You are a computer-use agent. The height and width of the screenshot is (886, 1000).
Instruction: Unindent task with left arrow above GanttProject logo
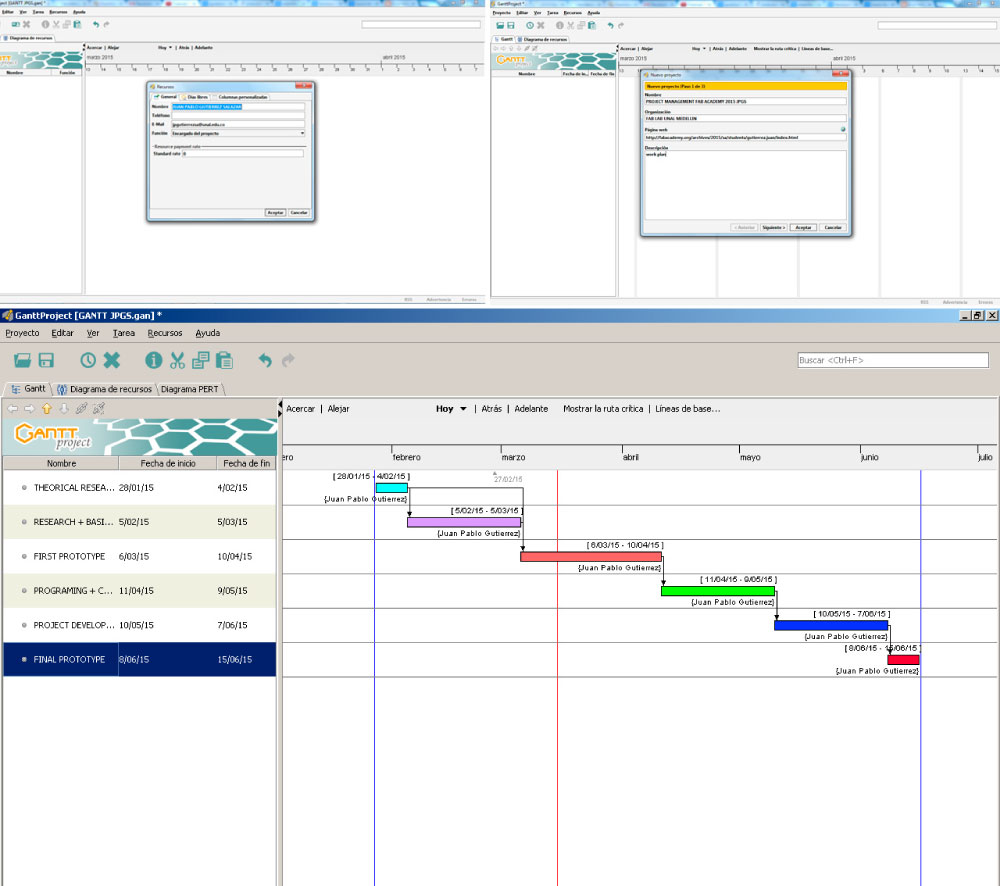click(13, 409)
